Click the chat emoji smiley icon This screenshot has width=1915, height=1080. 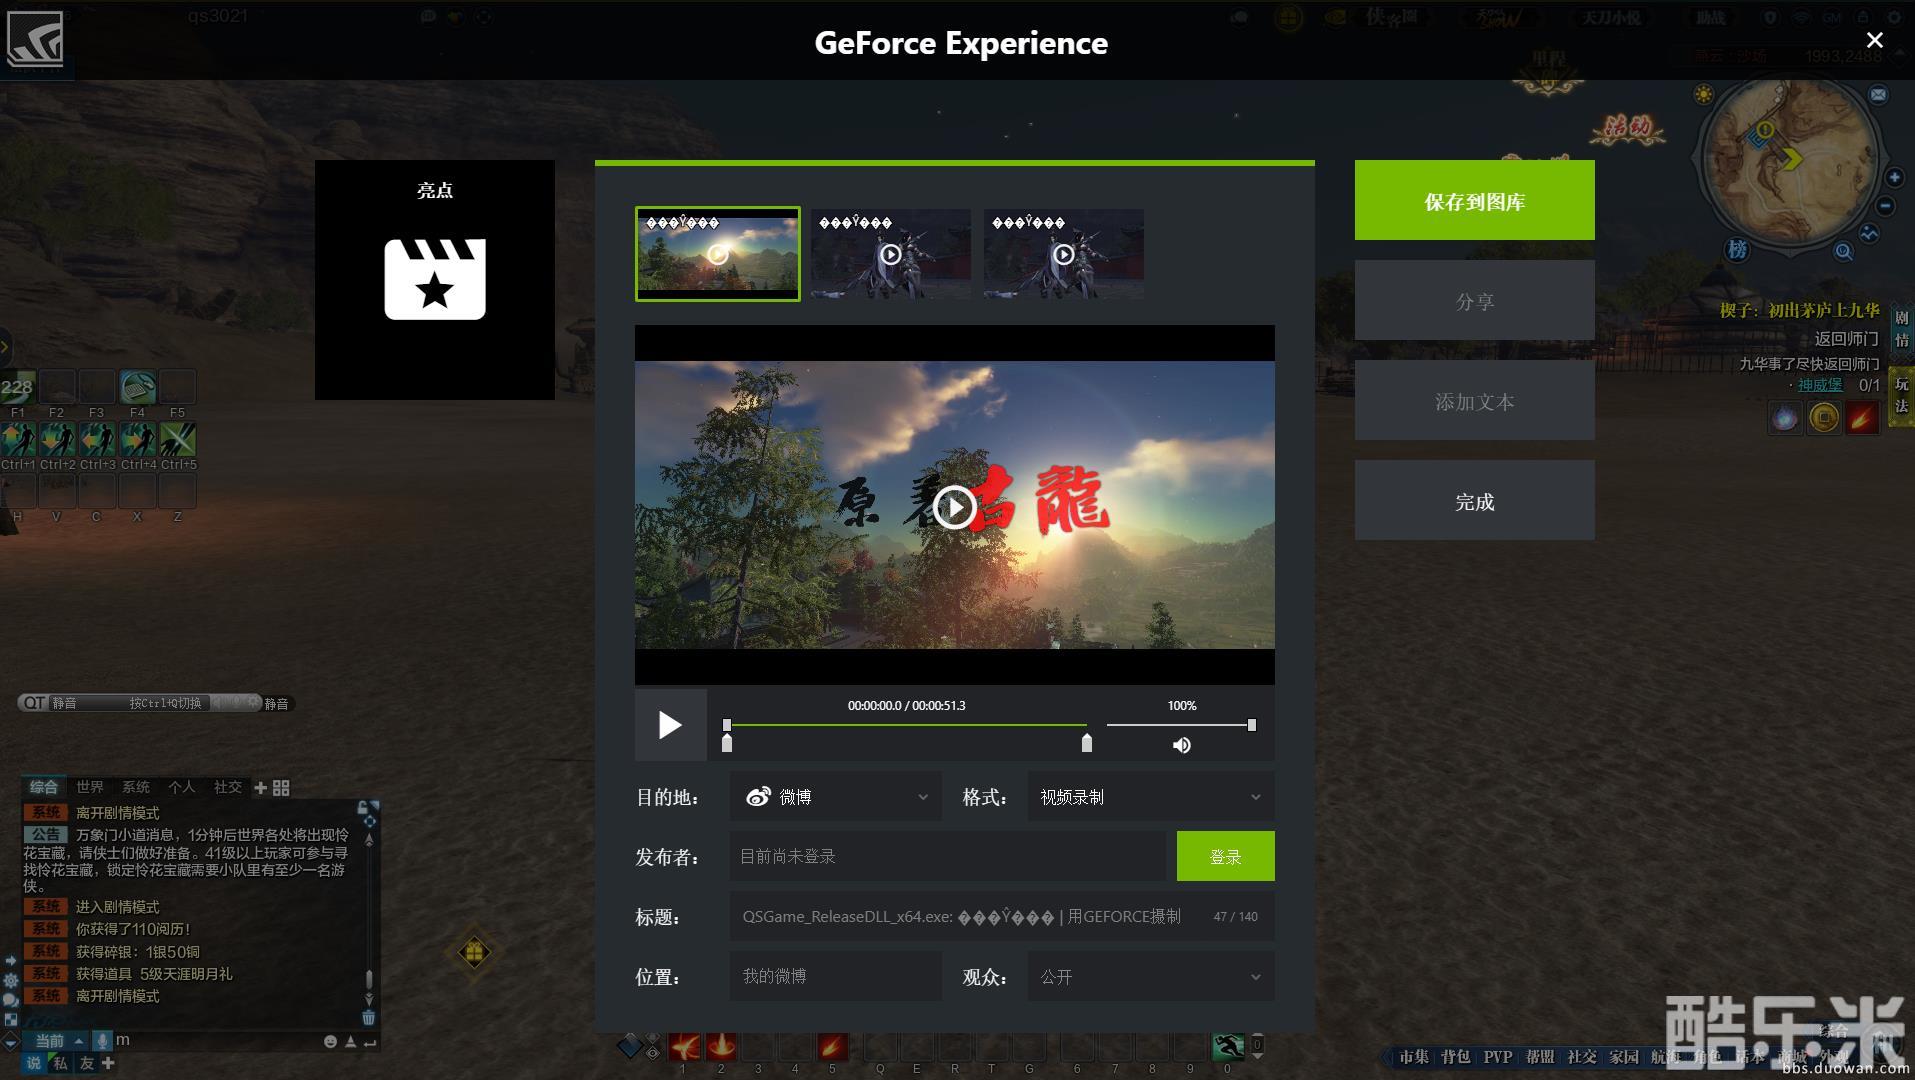click(x=330, y=1041)
